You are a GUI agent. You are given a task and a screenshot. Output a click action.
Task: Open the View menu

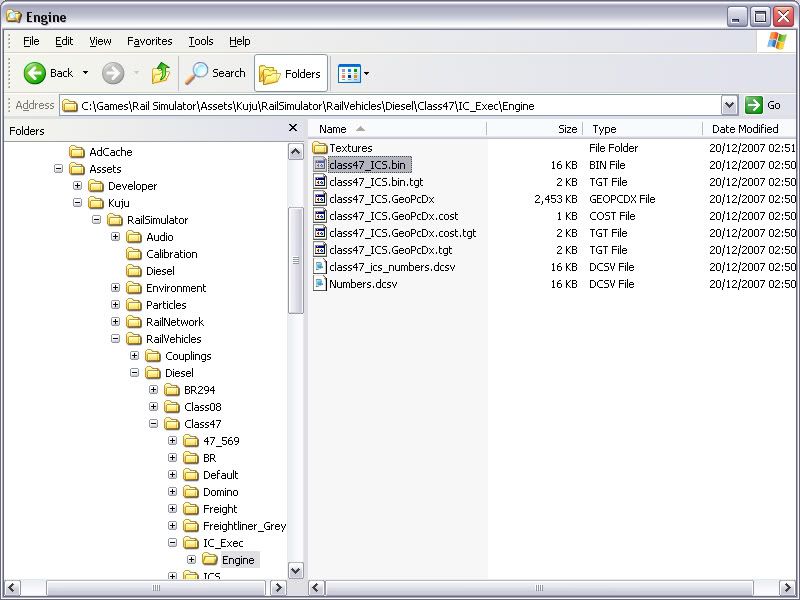coord(100,41)
